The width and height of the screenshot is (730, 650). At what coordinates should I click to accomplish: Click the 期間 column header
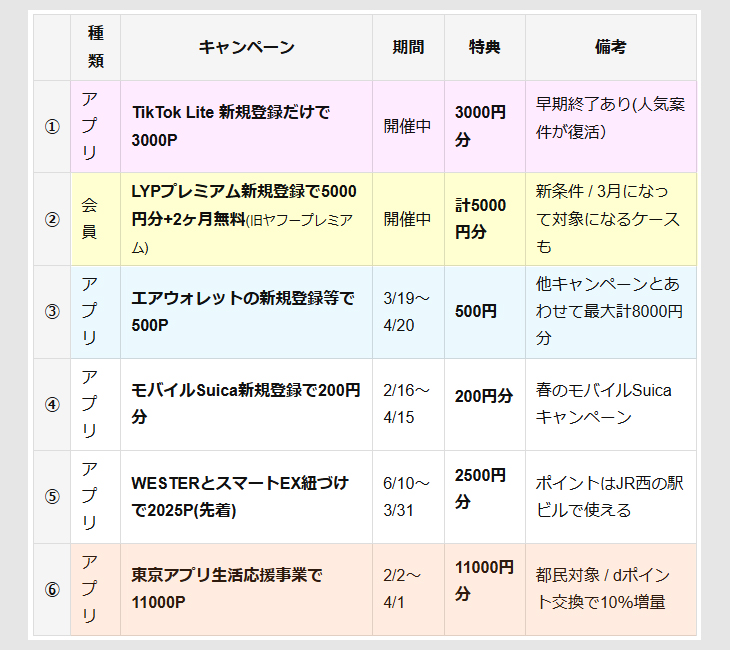[408, 47]
